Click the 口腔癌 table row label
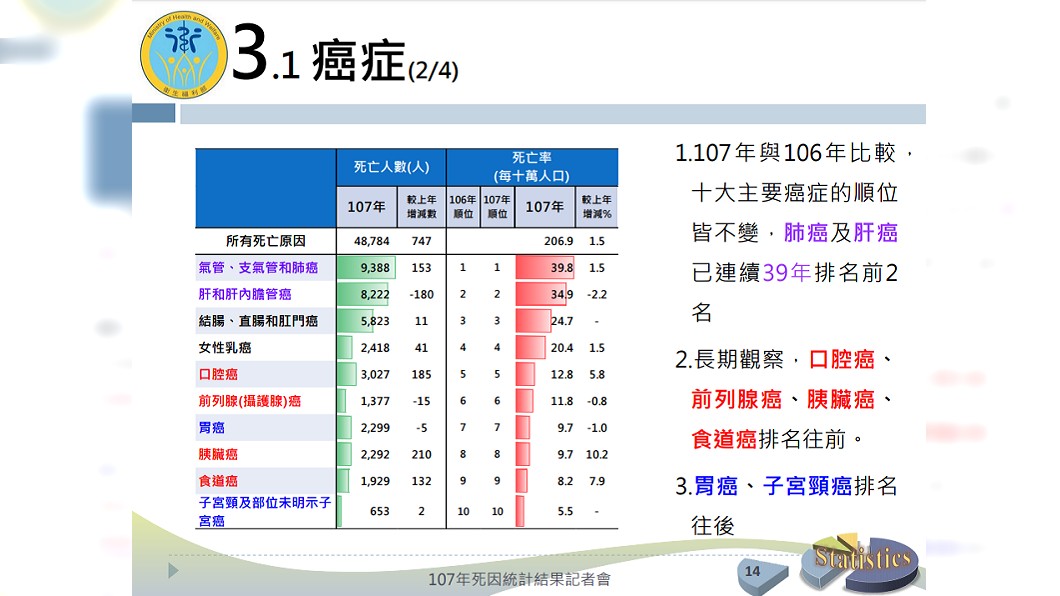1060x596 pixels. (218, 374)
